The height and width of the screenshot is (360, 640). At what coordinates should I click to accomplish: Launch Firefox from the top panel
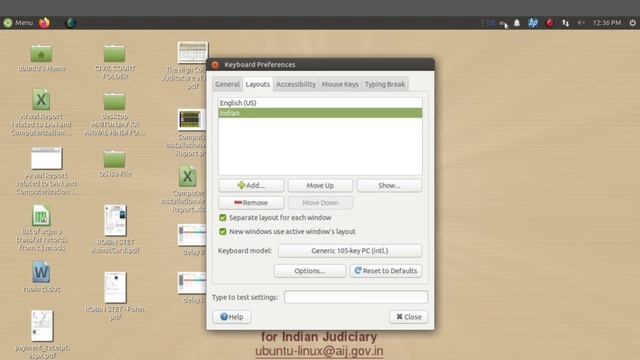click(44, 22)
